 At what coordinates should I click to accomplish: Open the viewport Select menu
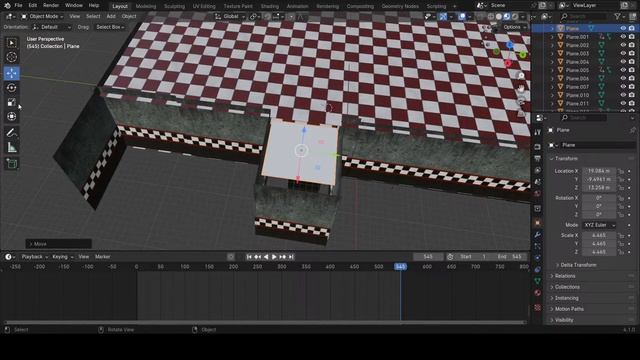93,16
